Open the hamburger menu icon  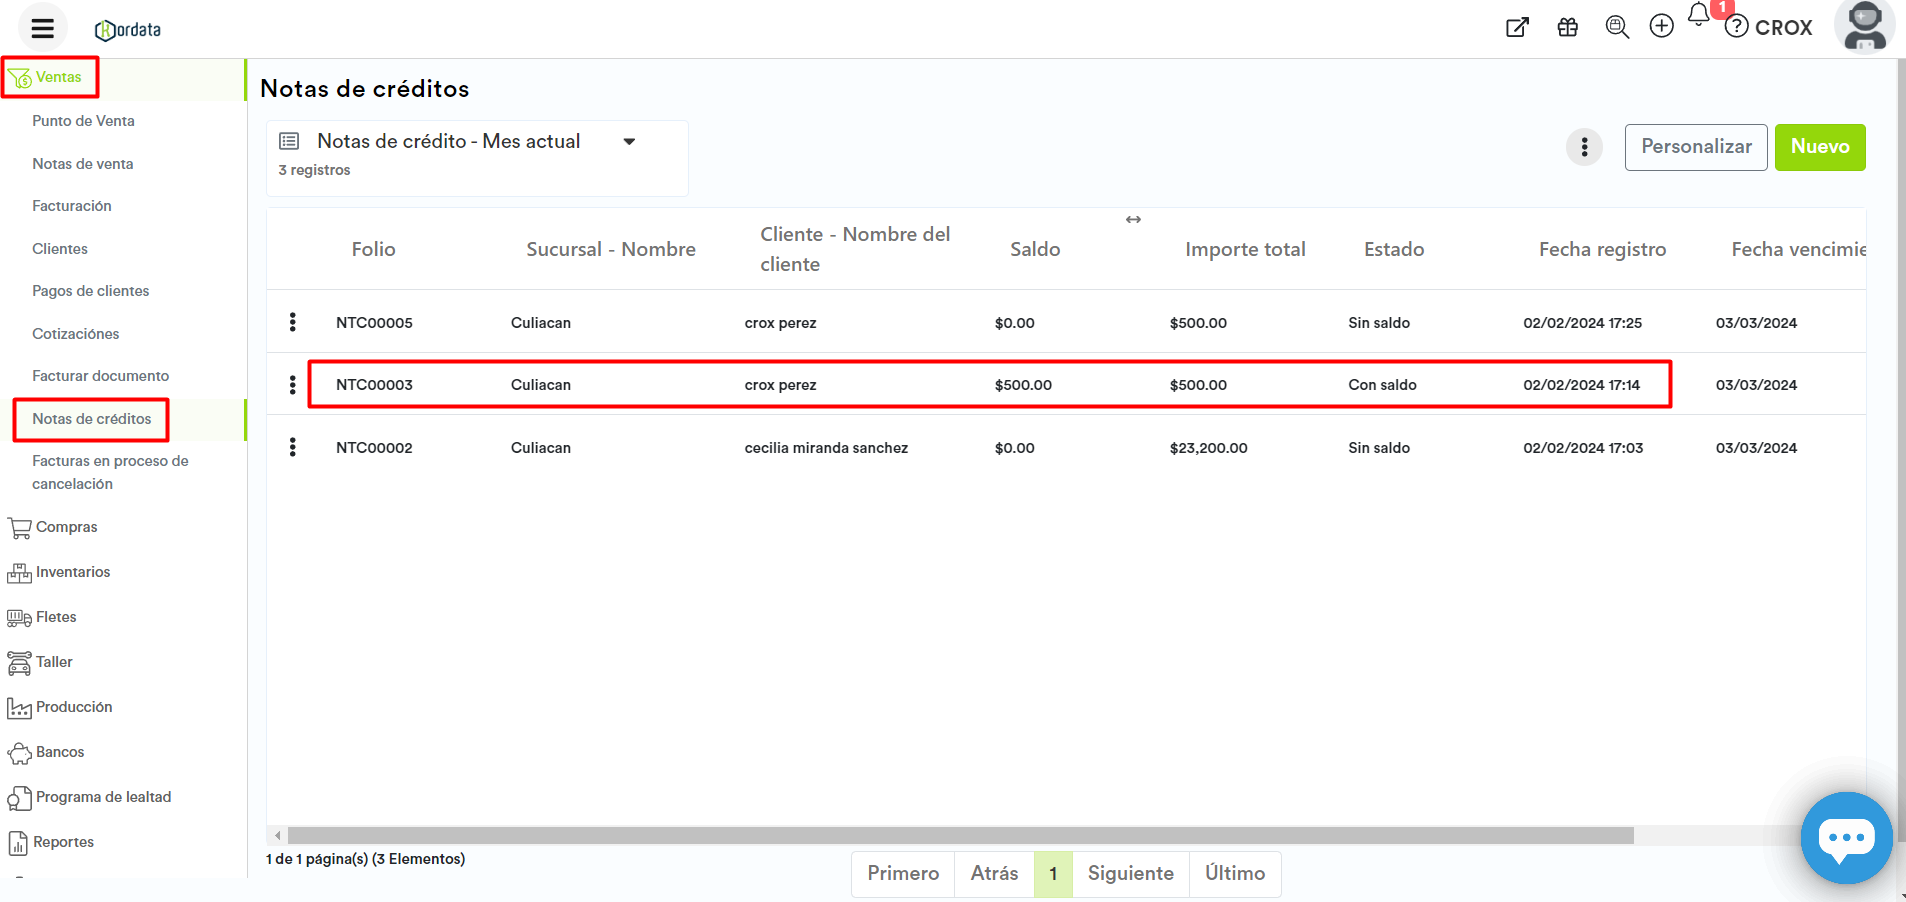coord(42,28)
